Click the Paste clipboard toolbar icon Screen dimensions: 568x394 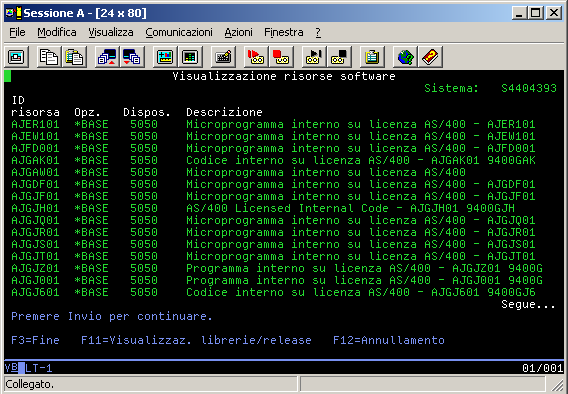tap(74, 57)
